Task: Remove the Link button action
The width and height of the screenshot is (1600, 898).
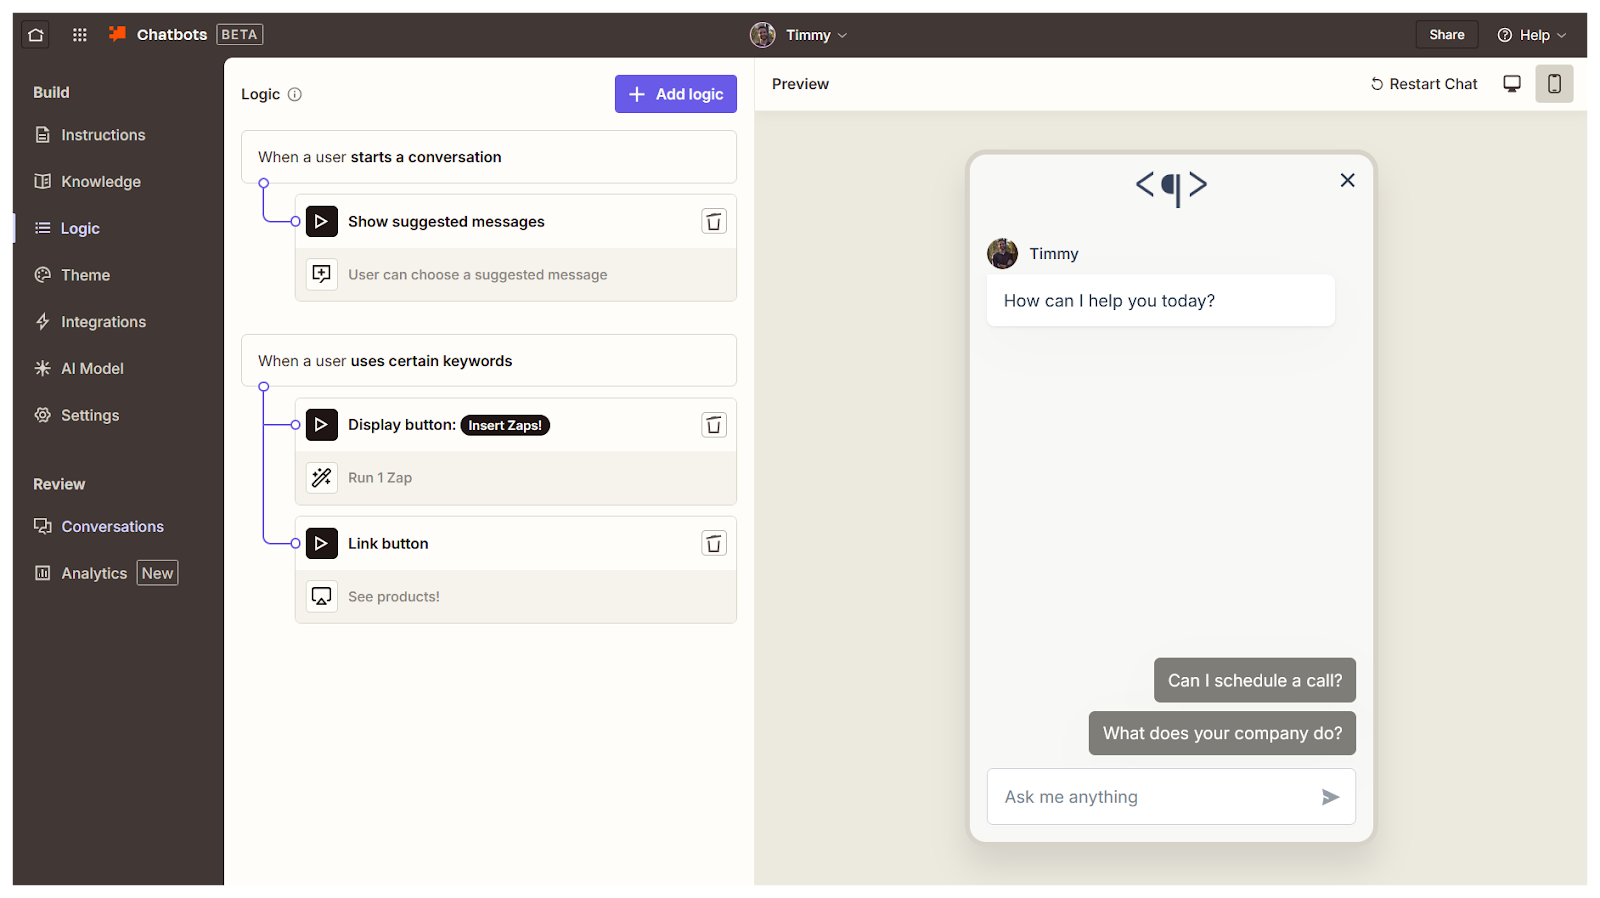Action: [713, 544]
